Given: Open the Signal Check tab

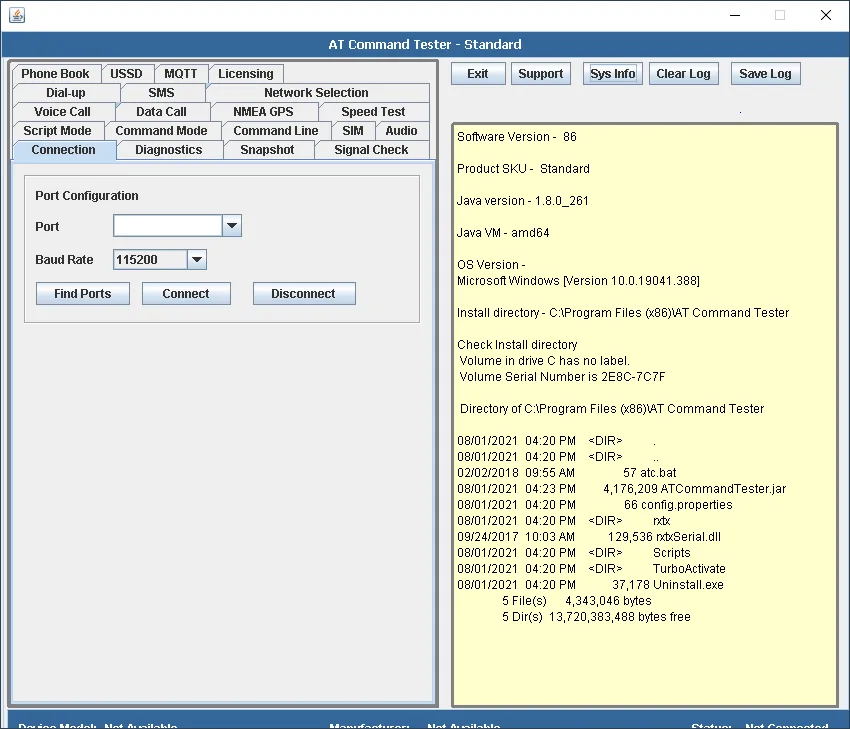Looking at the screenshot, I should (x=371, y=150).
